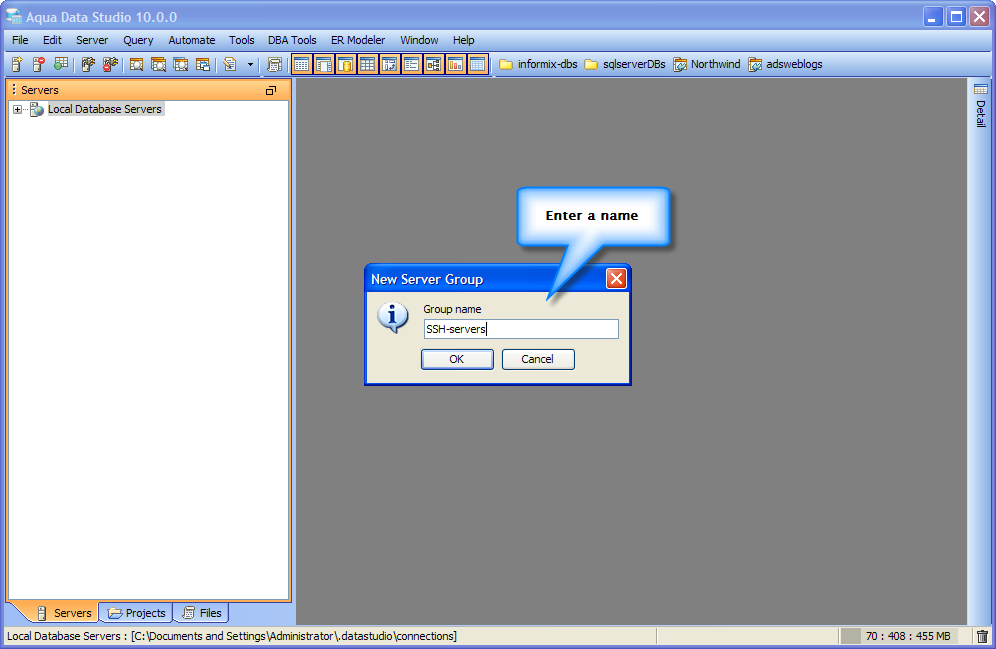Open the adsweblogs server shortcut

785,64
